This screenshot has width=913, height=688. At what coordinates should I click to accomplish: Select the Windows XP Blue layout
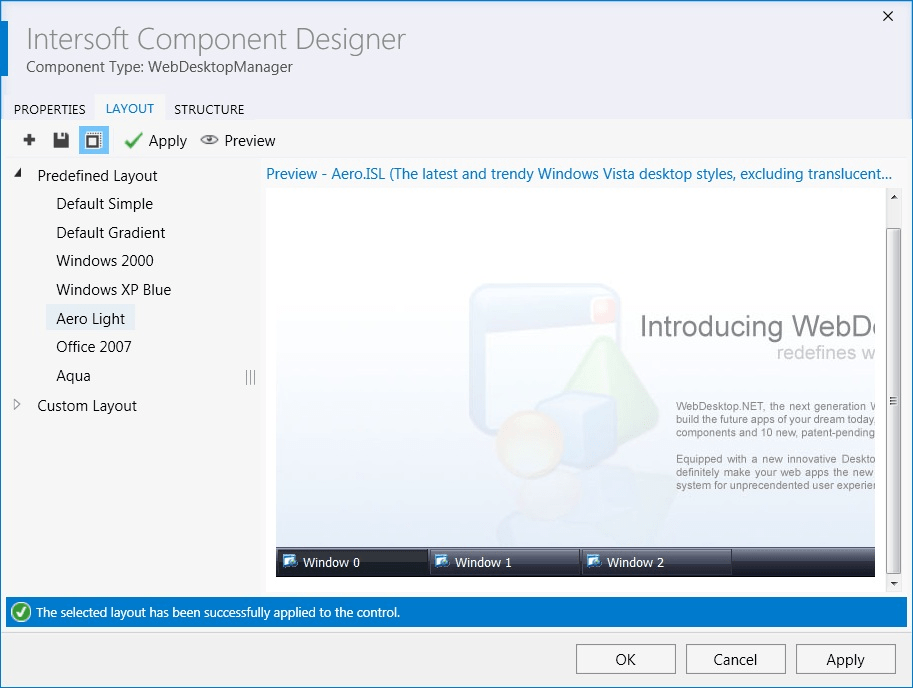pos(113,290)
